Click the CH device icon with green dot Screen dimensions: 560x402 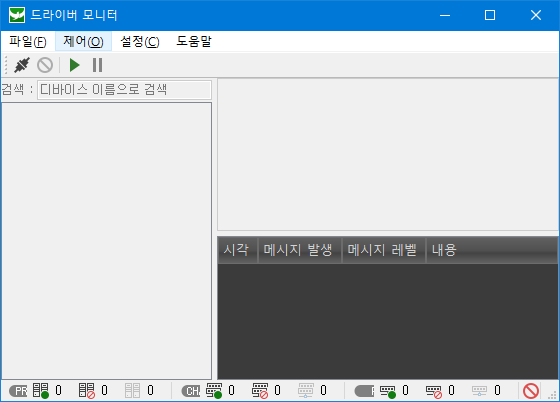214,391
